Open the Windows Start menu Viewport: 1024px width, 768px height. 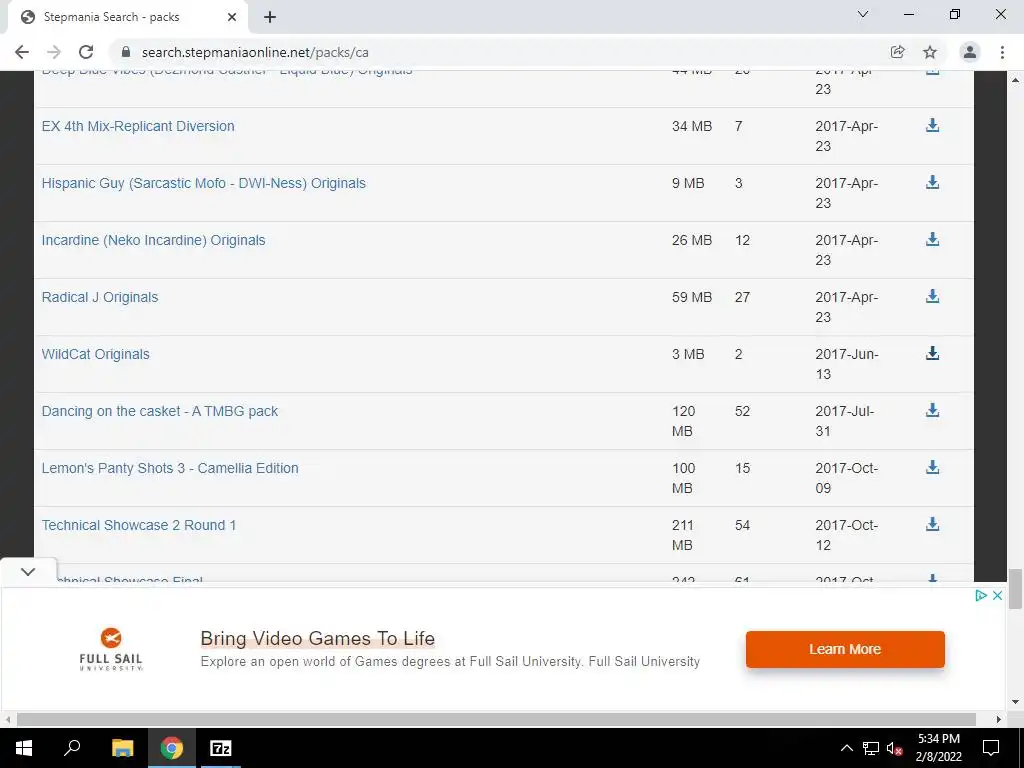coord(24,748)
